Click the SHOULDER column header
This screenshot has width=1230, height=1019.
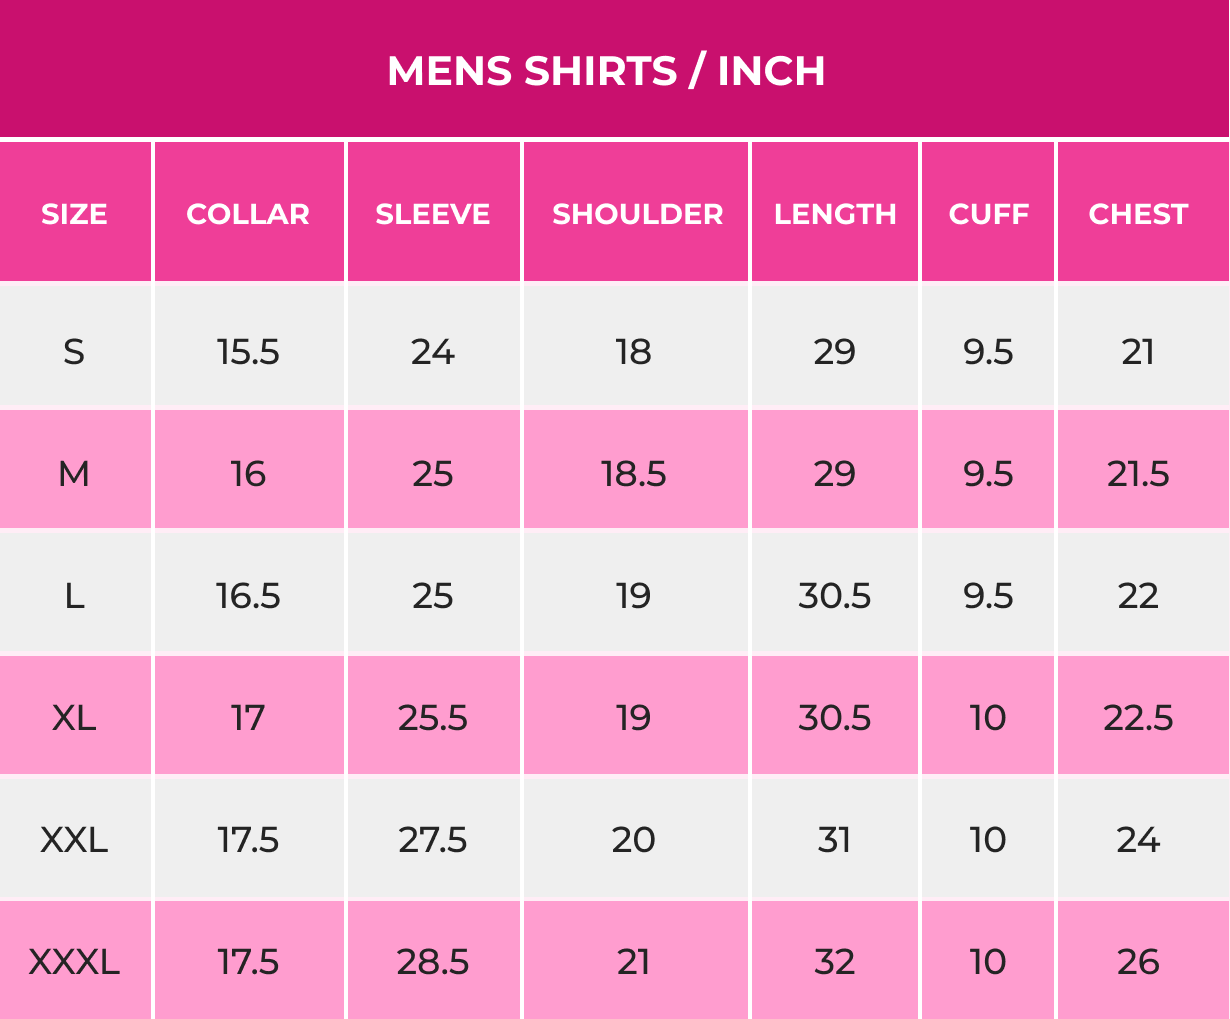pos(637,214)
